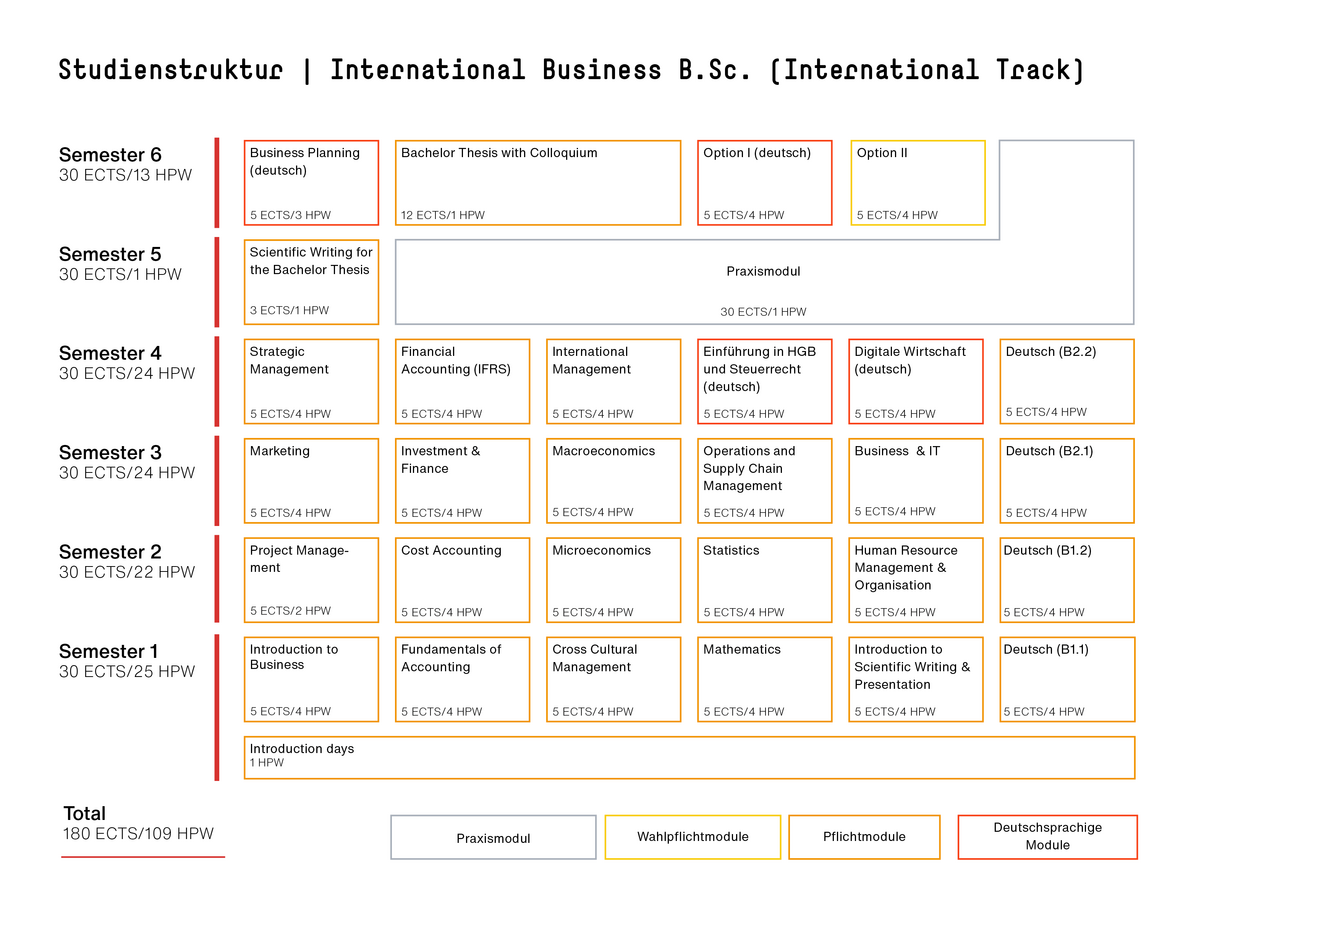Click the Semester 4 heading

click(x=110, y=353)
